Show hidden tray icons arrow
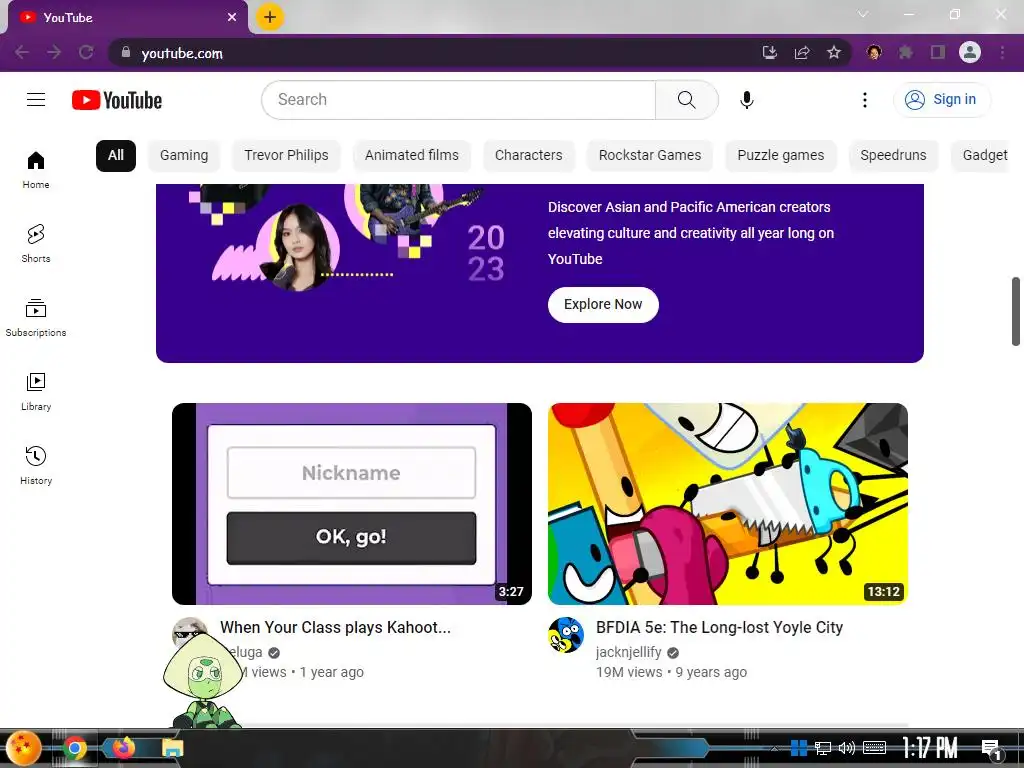The image size is (1024, 768). tap(775, 748)
